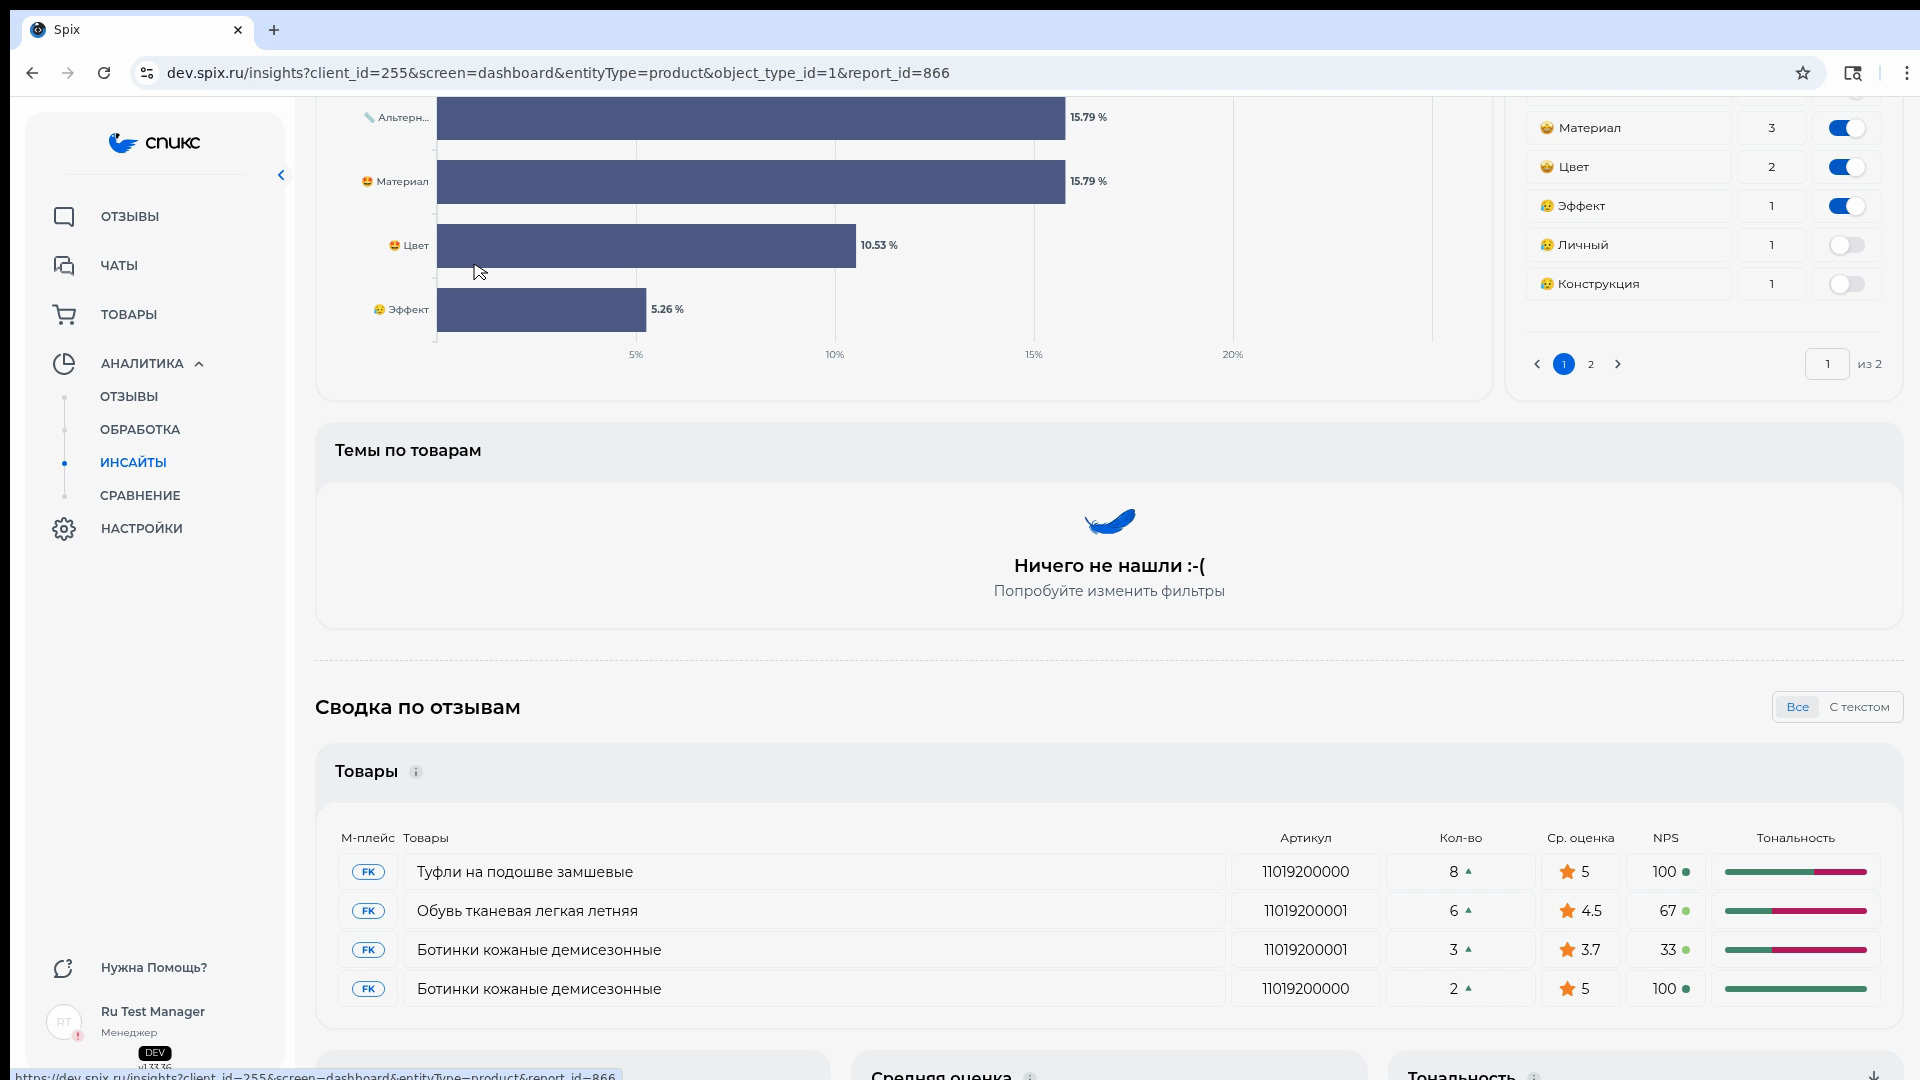Viewport: 1920px width, 1080px height.
Task: Sort by the Кол-во column header
Action: pos(1461,838)
